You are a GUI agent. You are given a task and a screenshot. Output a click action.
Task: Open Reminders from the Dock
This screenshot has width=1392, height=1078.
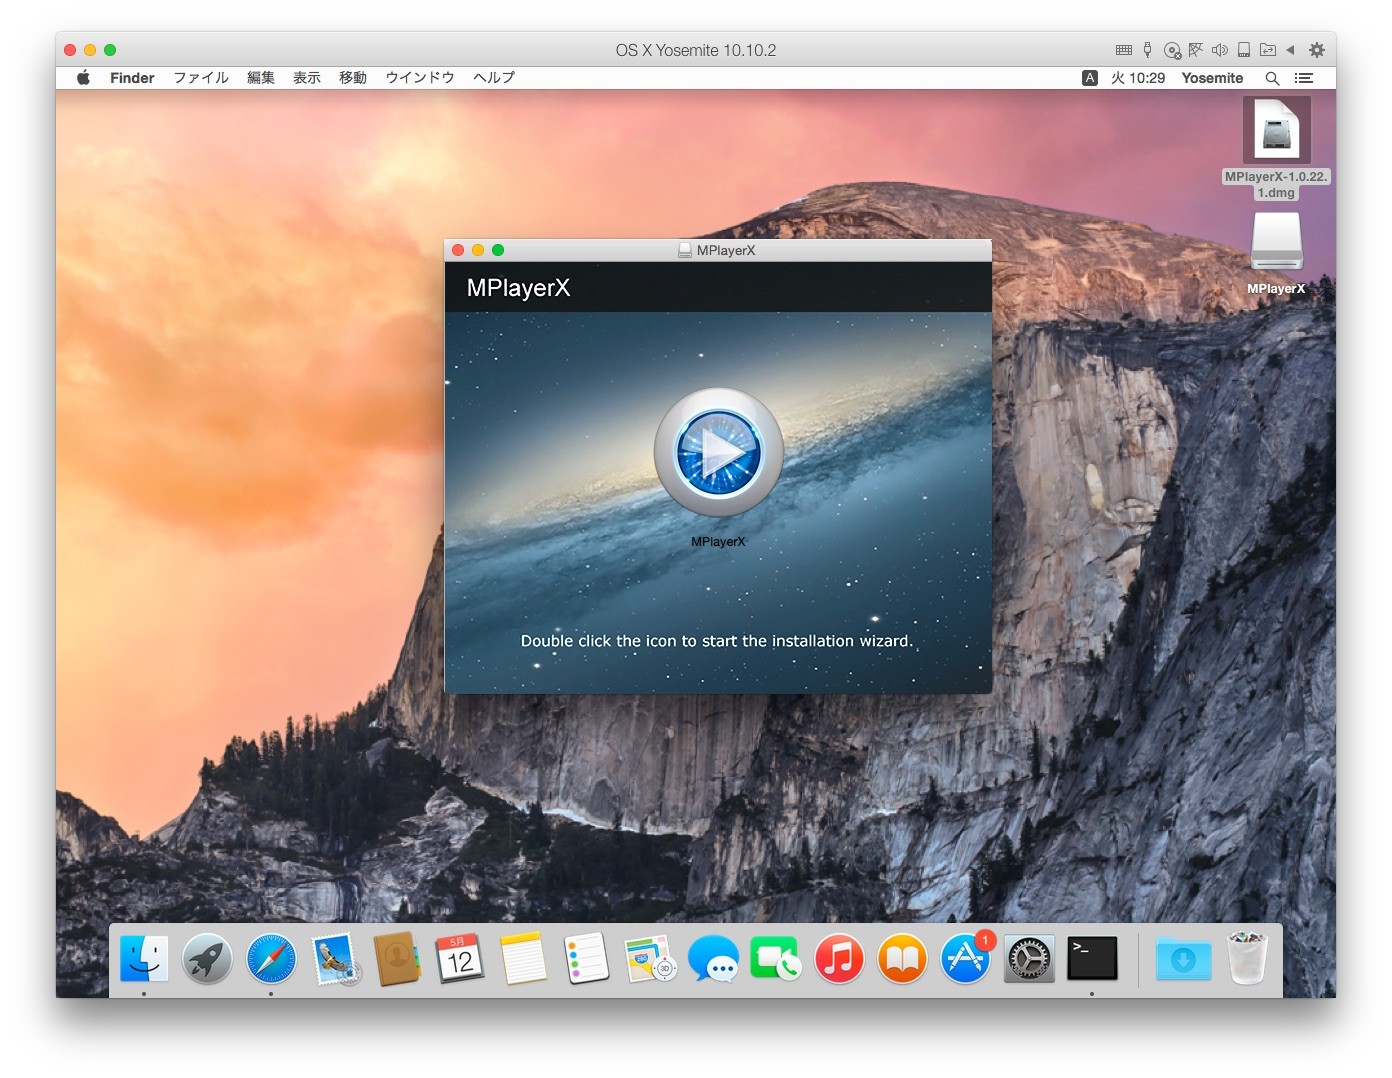point(586,959)
